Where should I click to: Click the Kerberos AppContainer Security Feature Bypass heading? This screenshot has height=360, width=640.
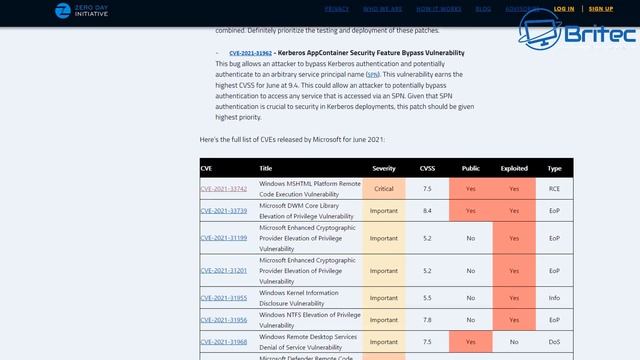pyautogui.click(x=371, y=53)
